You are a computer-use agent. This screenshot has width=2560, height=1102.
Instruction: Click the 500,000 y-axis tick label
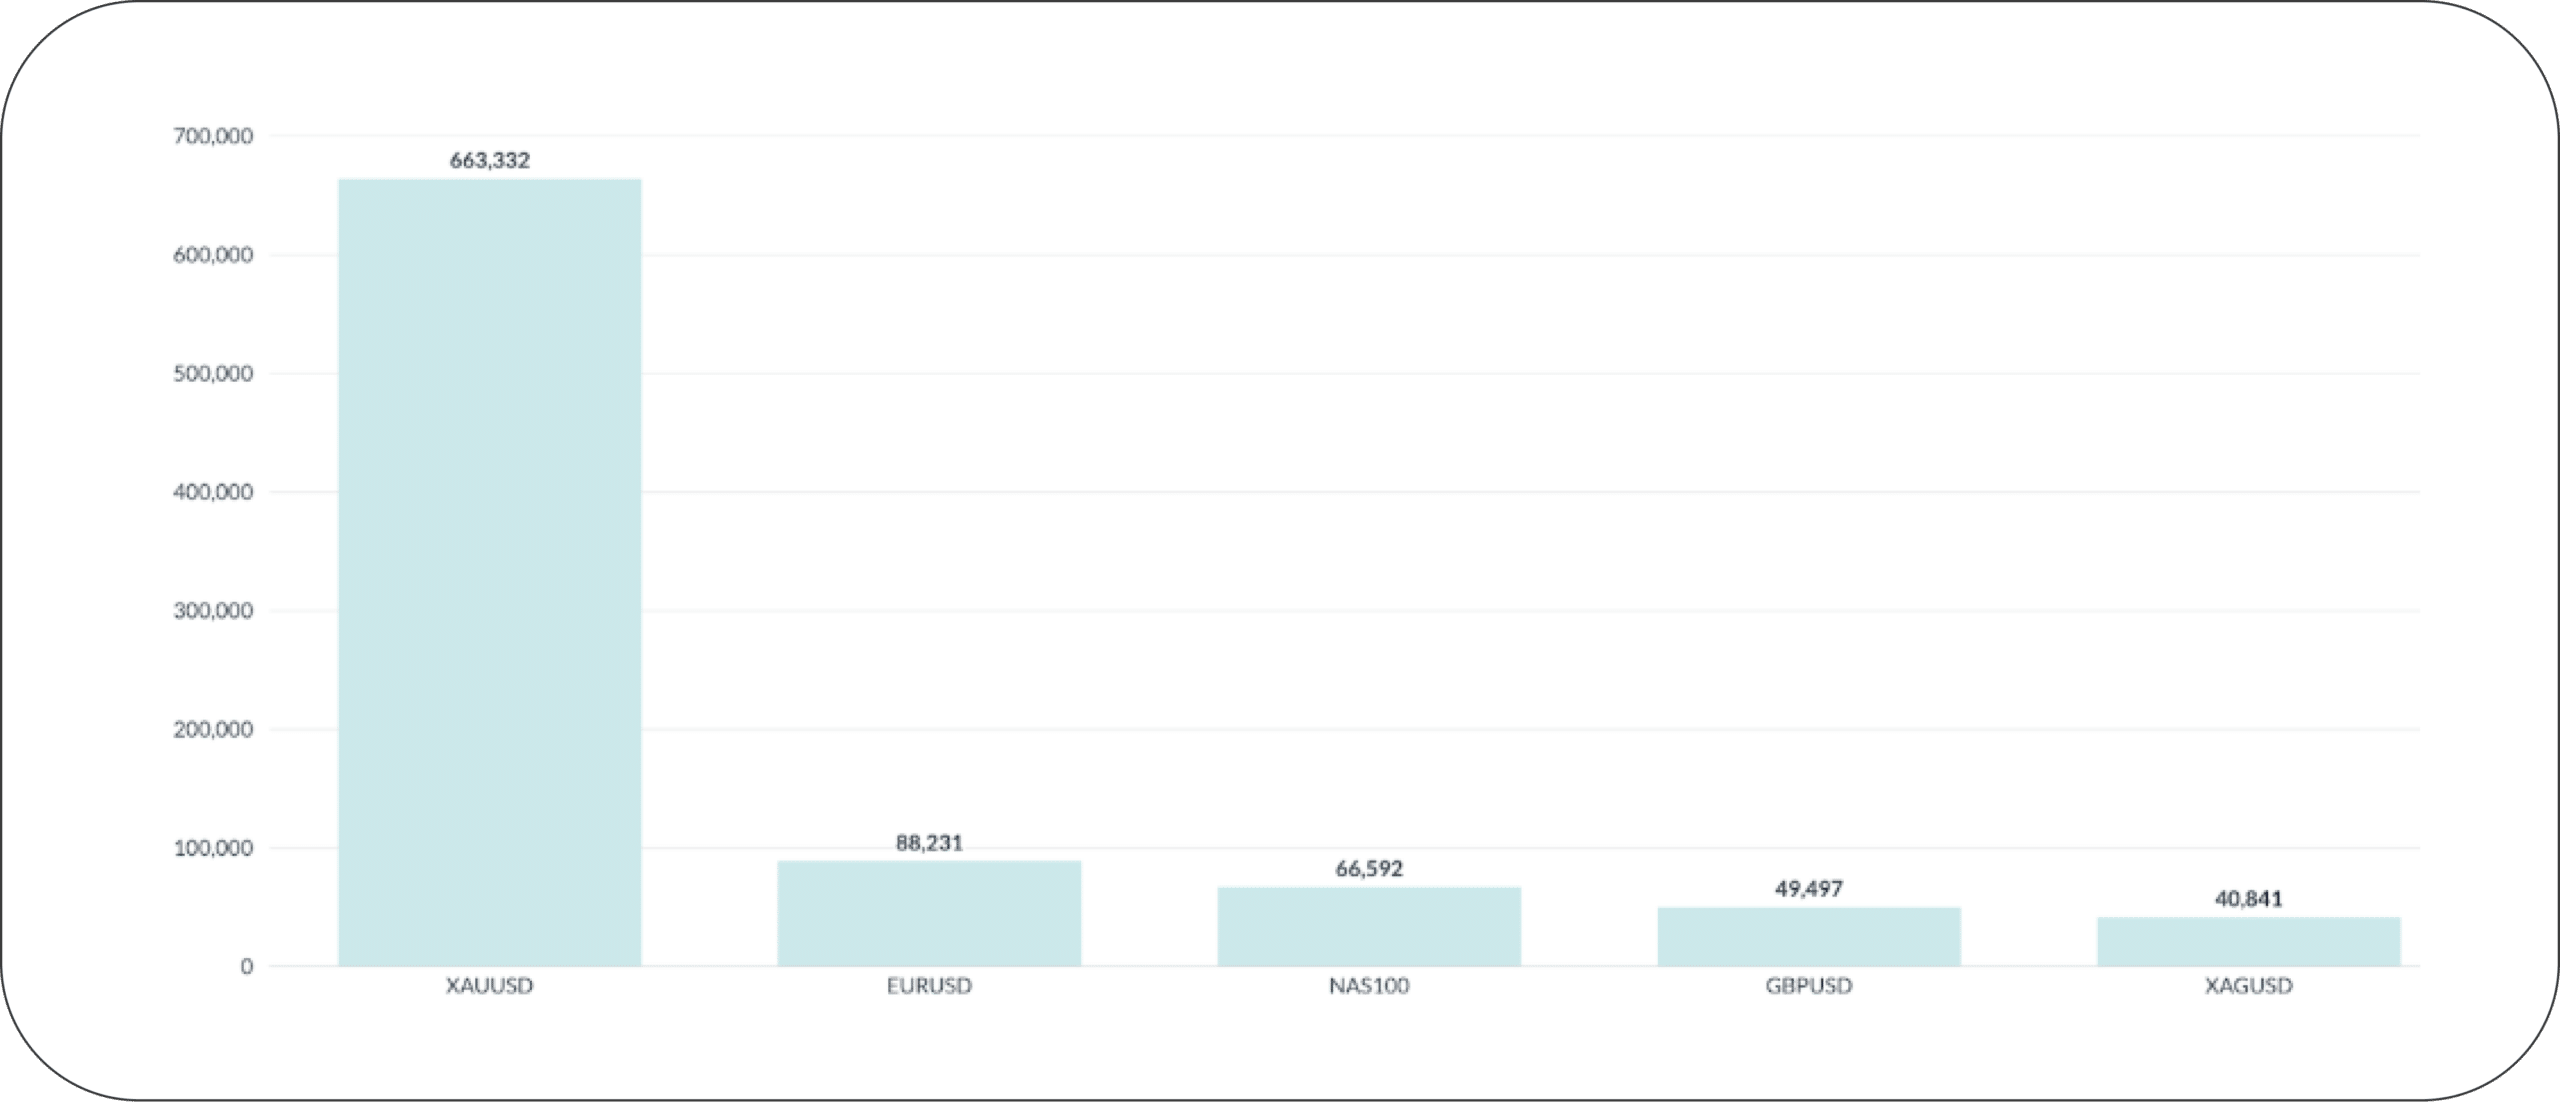(x=213, y=374)
